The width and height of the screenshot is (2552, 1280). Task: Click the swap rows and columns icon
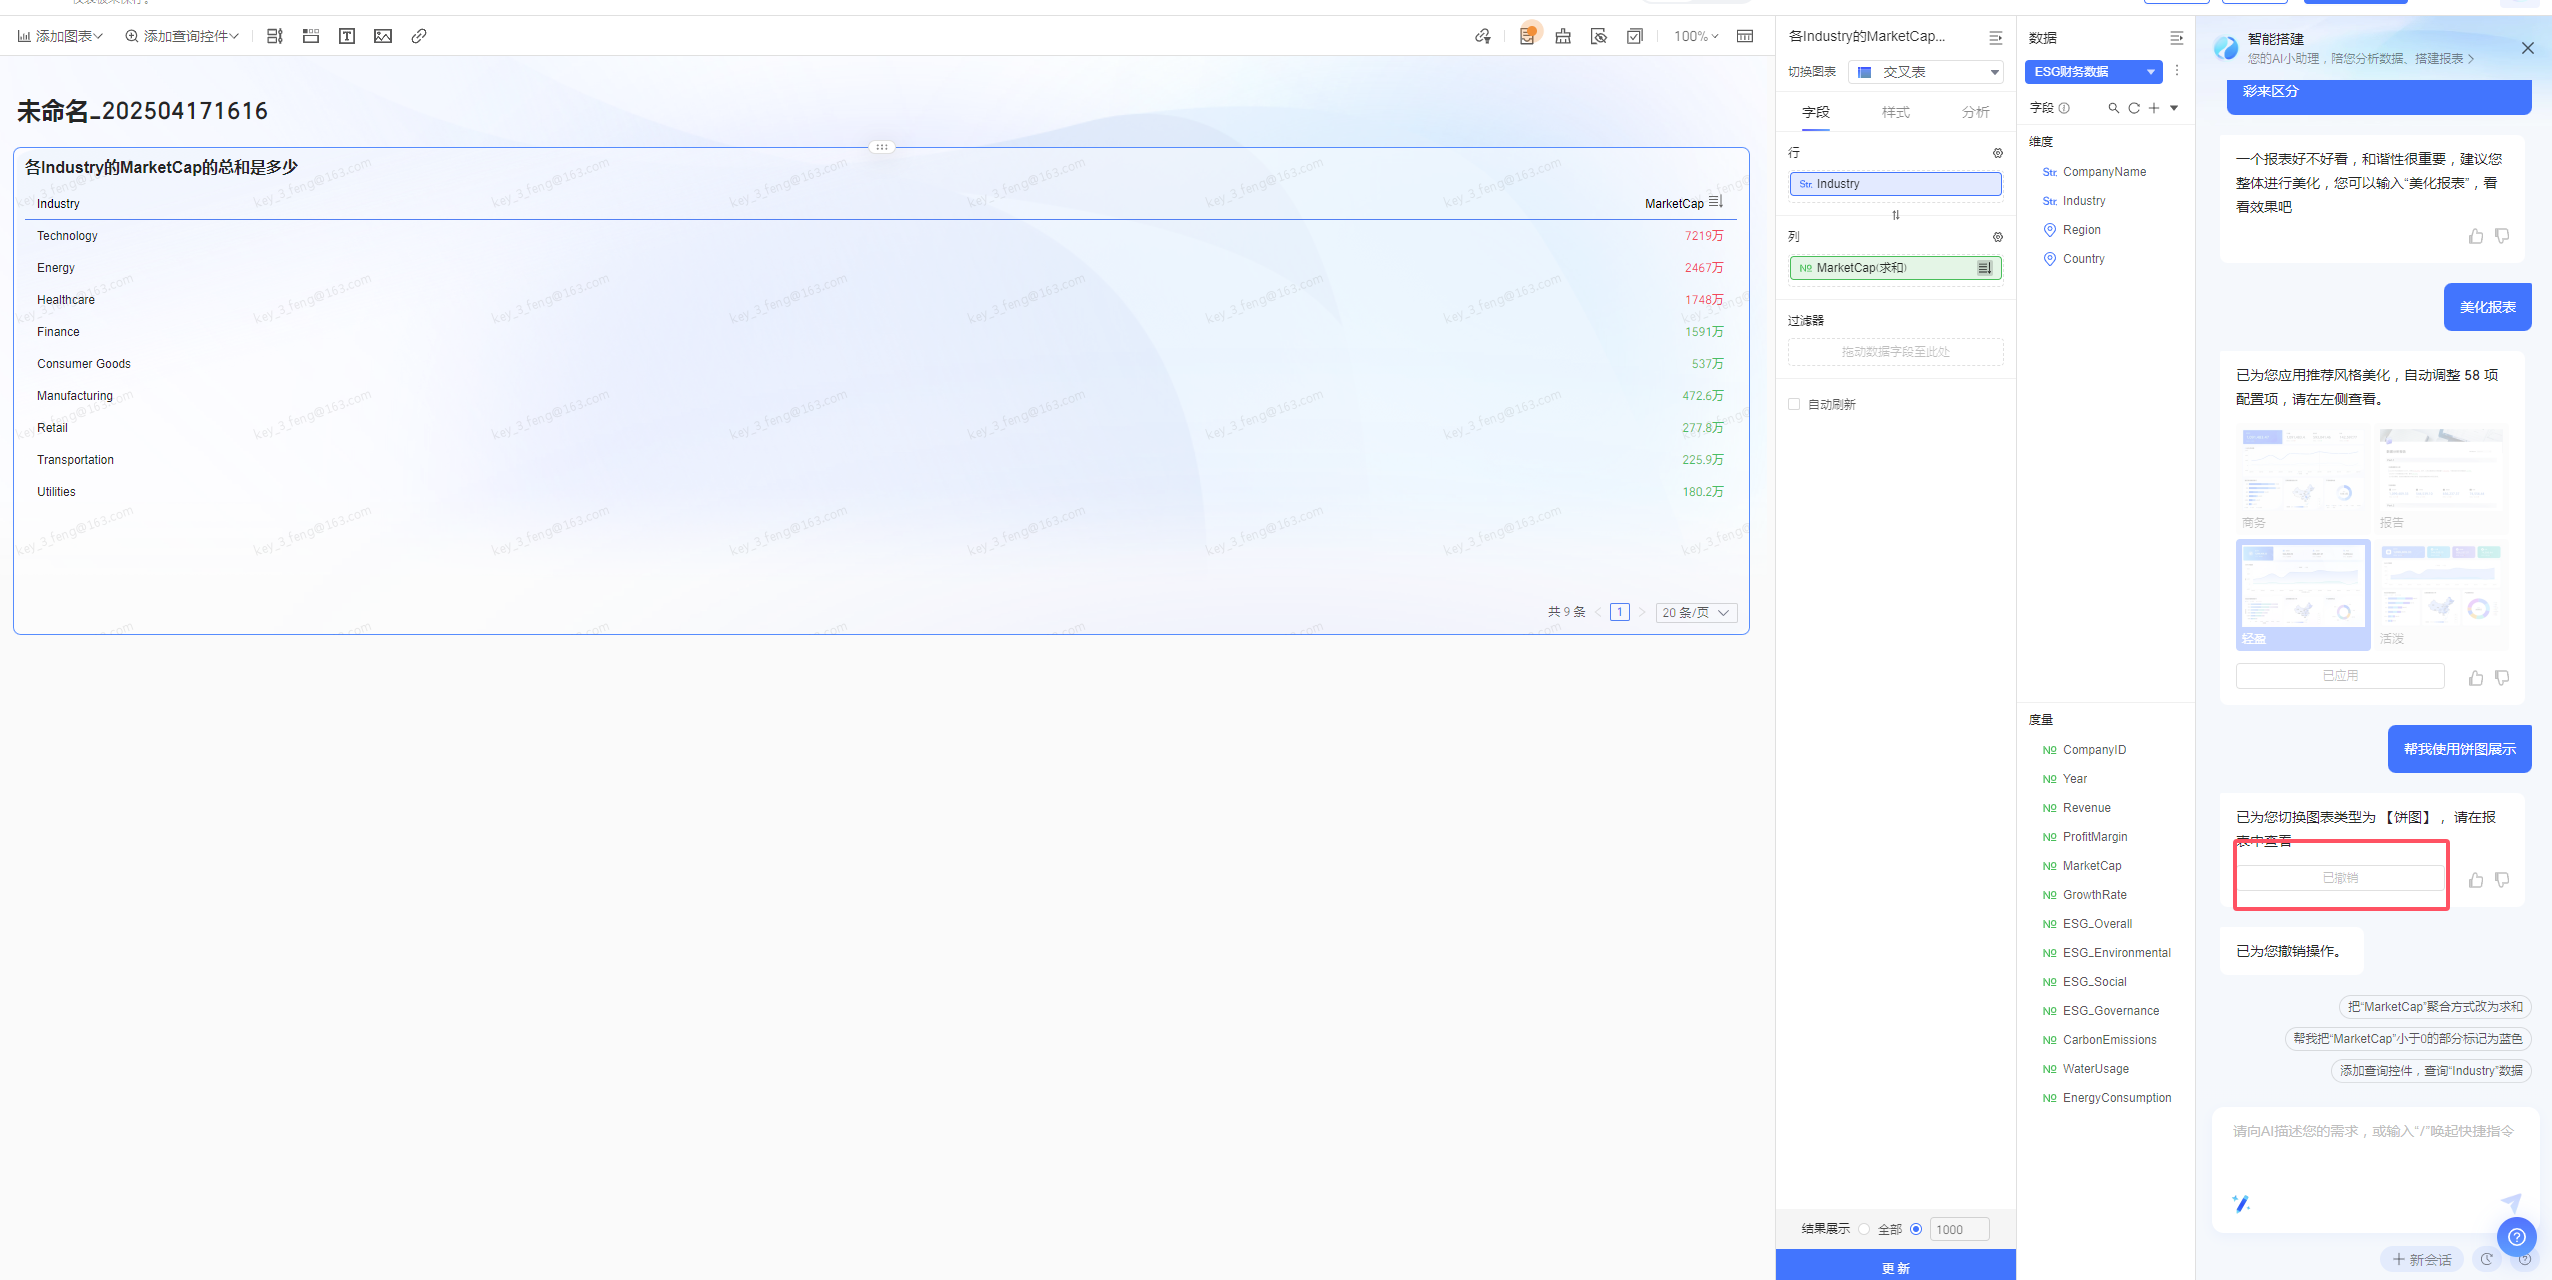[1895, 215]
